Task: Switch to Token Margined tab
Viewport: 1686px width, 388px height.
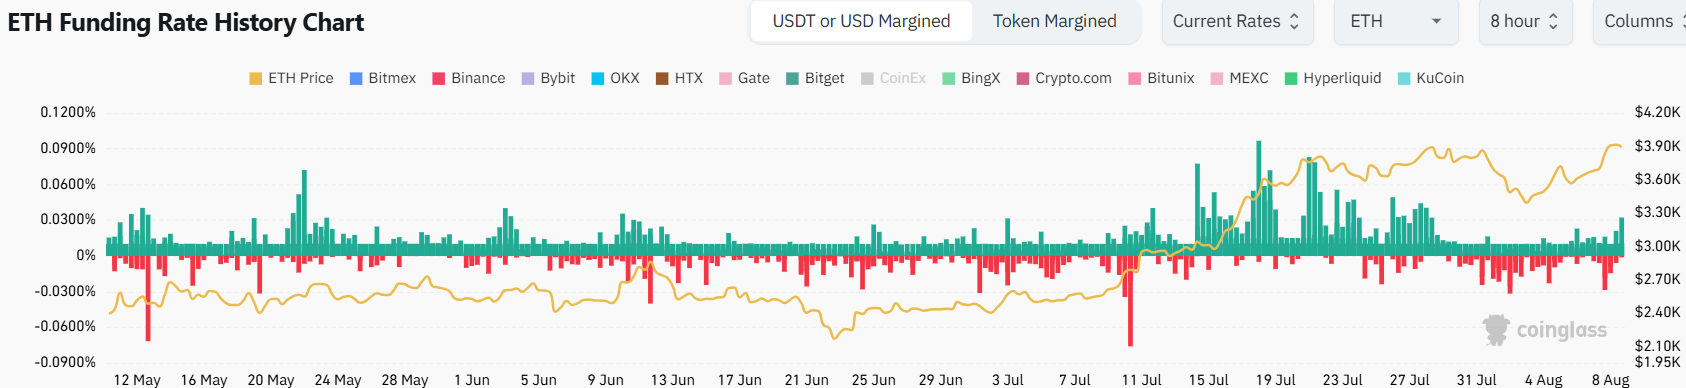Action: click(1054, 21)
